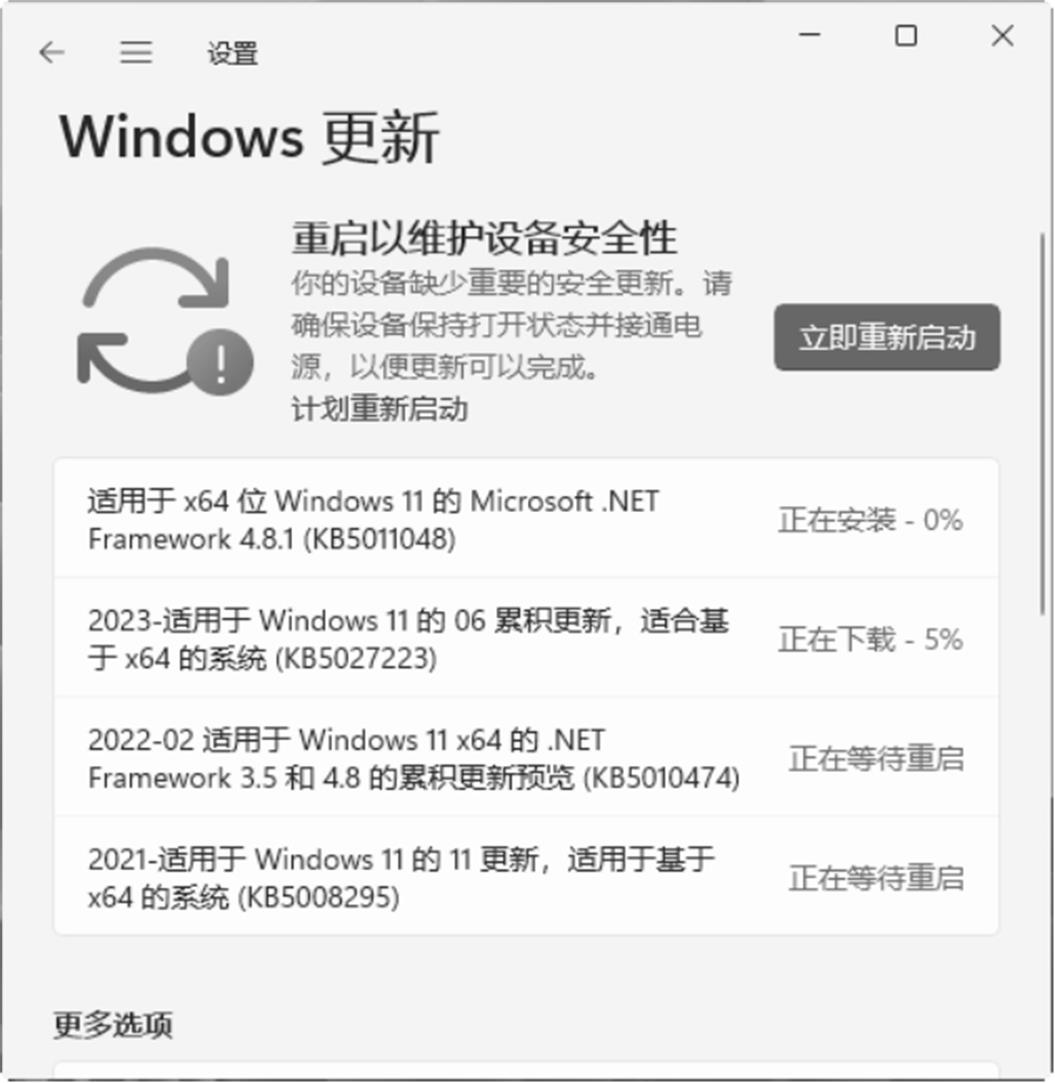The width and height of the screenshot is (1055, 1083).
Task: Click the 更多选项 section header
Action: click(113, 1024)
